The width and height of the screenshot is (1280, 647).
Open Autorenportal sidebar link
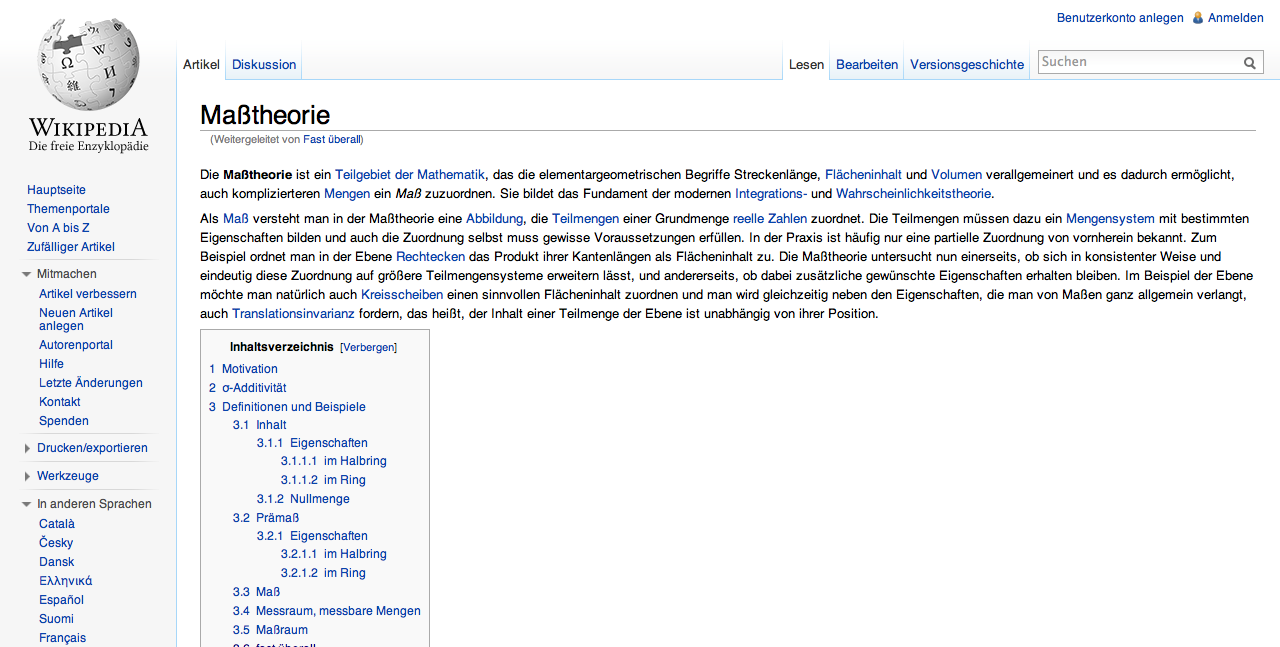click(x=76, y=345)
